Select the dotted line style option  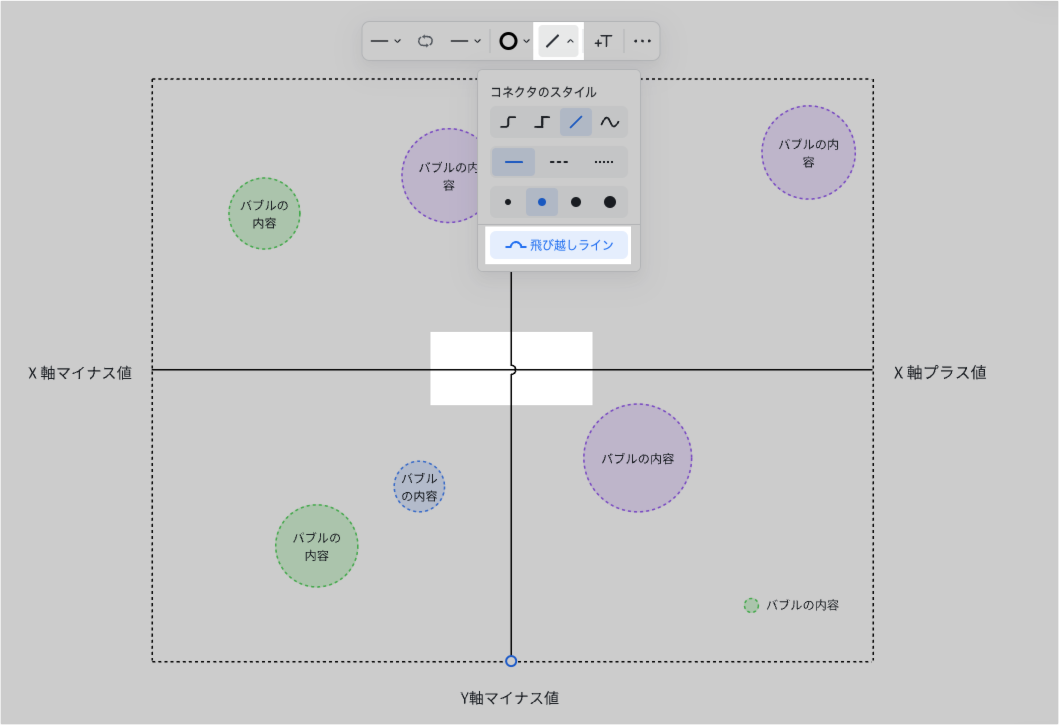pyautogui.click(x=604, y=162)
